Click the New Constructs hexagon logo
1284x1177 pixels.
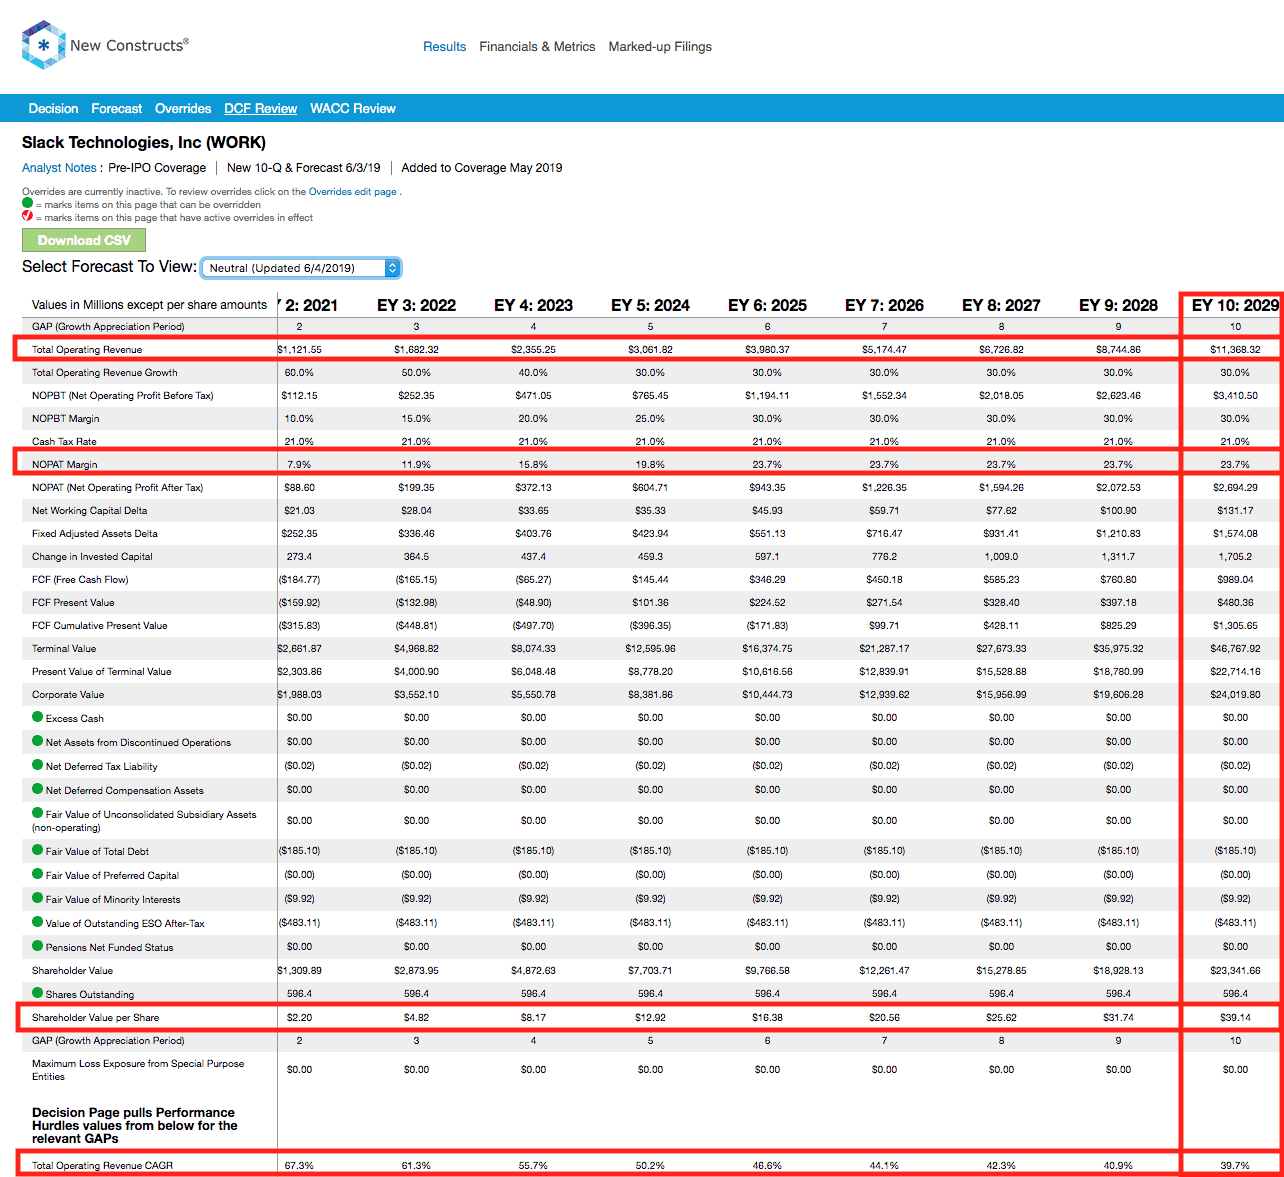43,45
